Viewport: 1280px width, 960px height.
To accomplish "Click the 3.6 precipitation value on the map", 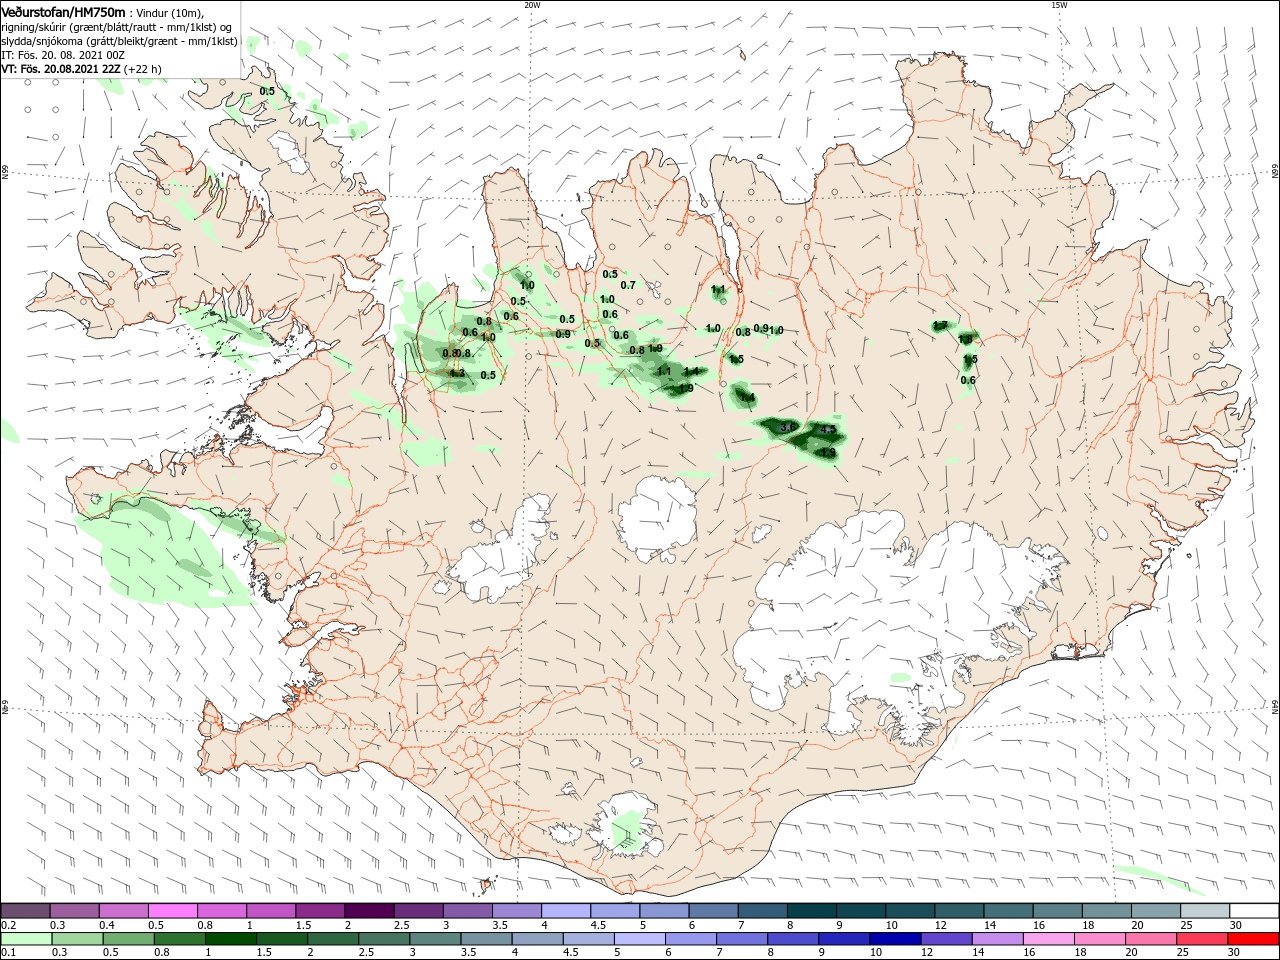I will tap(787, 427).
